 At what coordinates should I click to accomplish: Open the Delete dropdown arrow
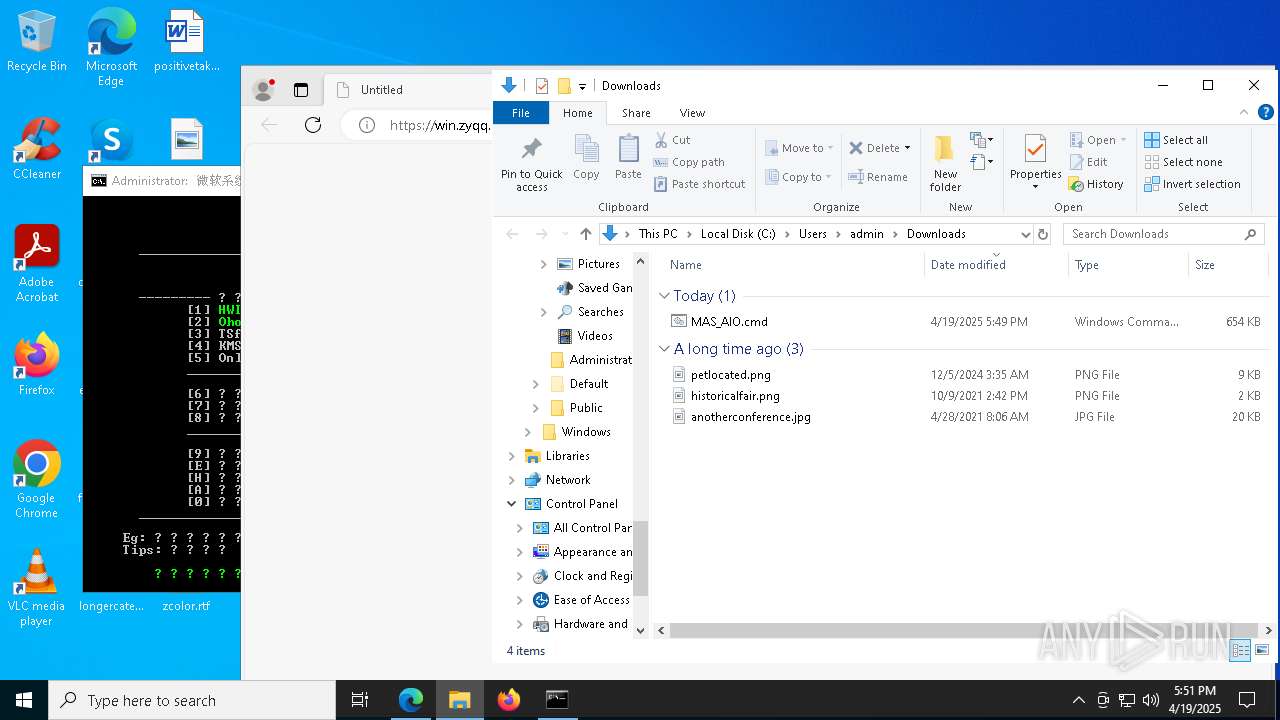click(907, 148)
